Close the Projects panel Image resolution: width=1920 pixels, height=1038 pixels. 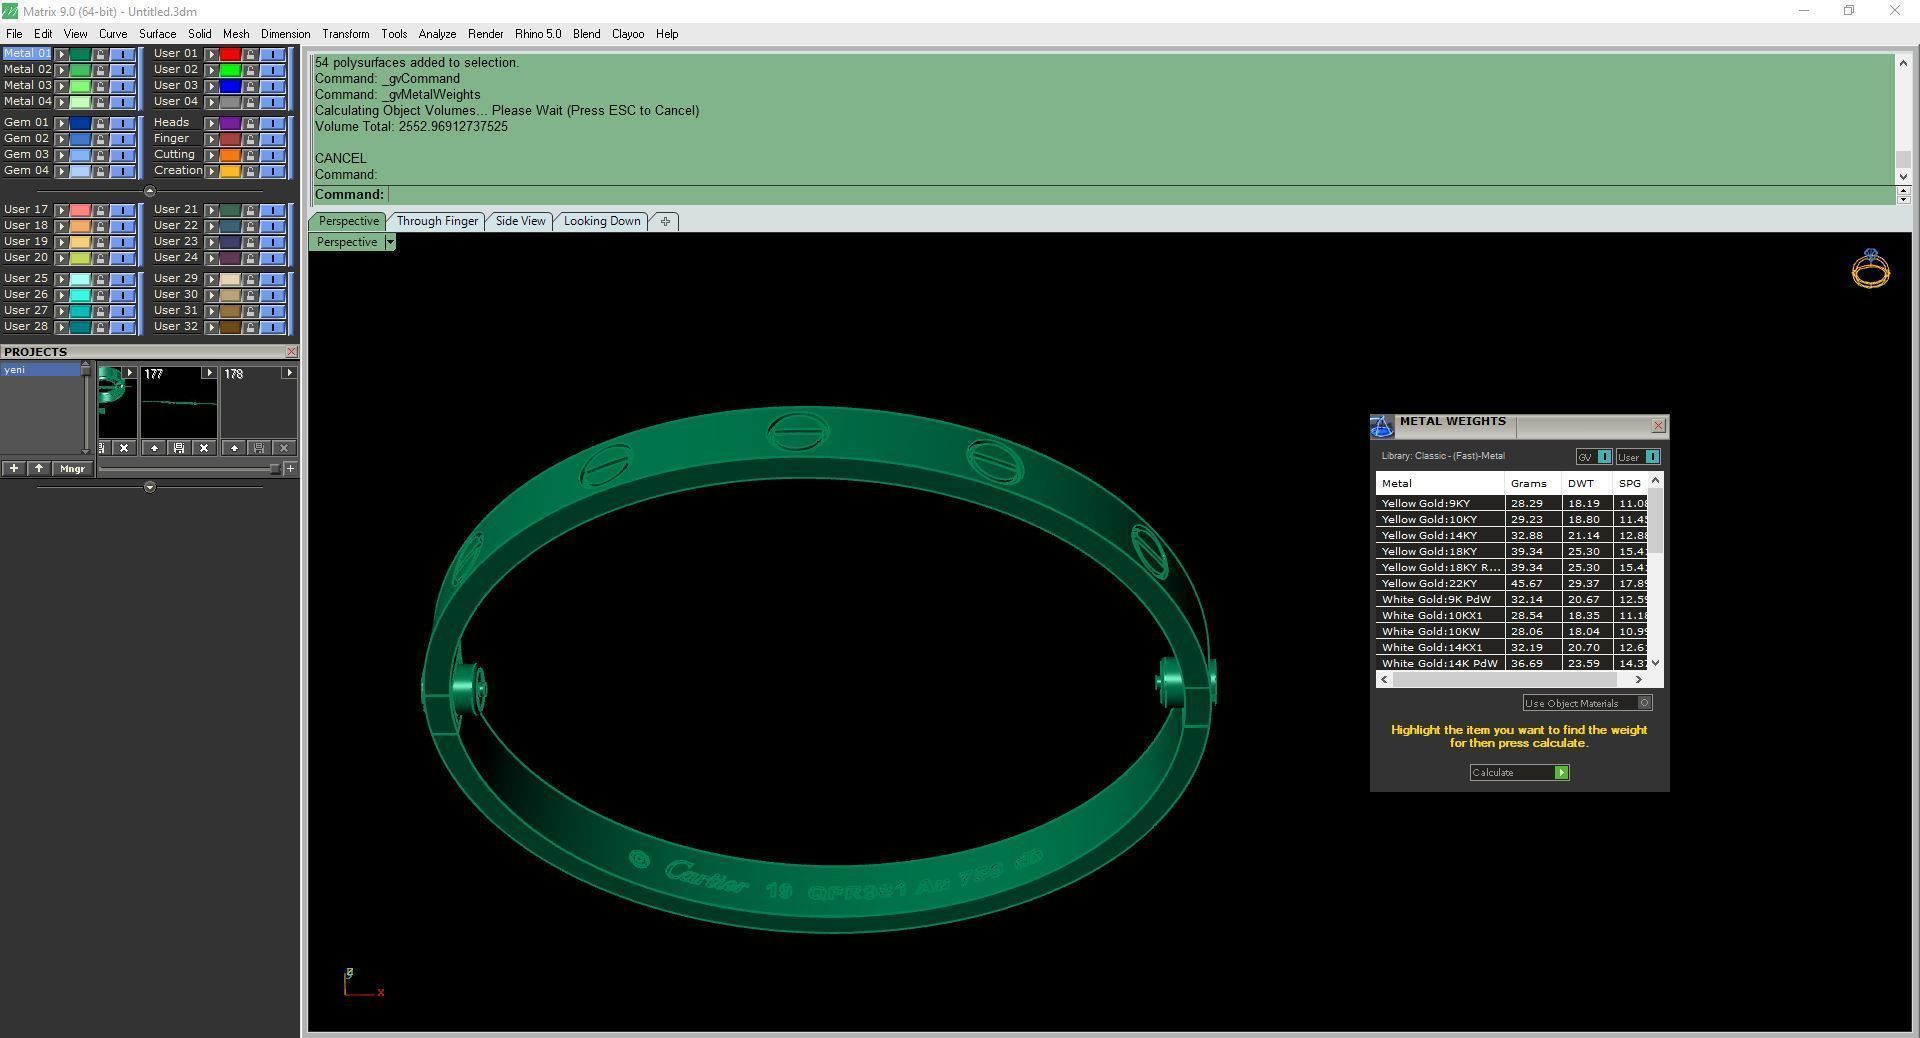pyautogui.click(x=291, y=352)
